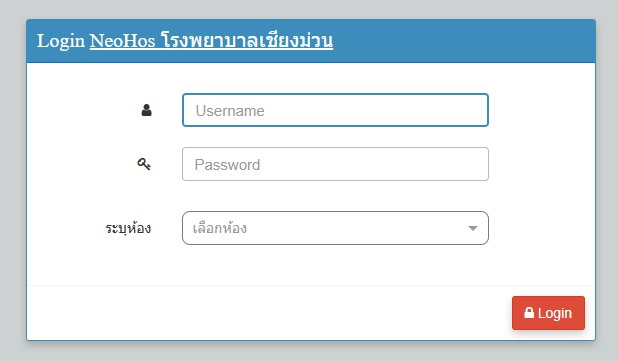Image resolution: width=618 pixels, height=361 pixels.
Task: Focus the Username input field
Action: [335, 110]
